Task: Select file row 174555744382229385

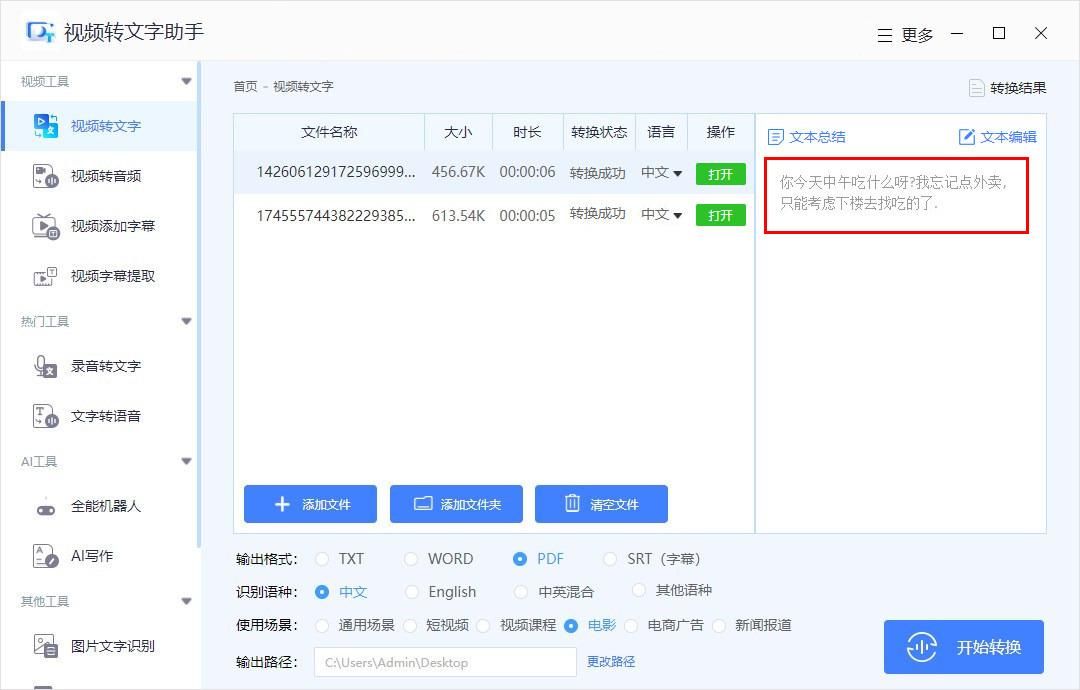Action: click(494, 216)
